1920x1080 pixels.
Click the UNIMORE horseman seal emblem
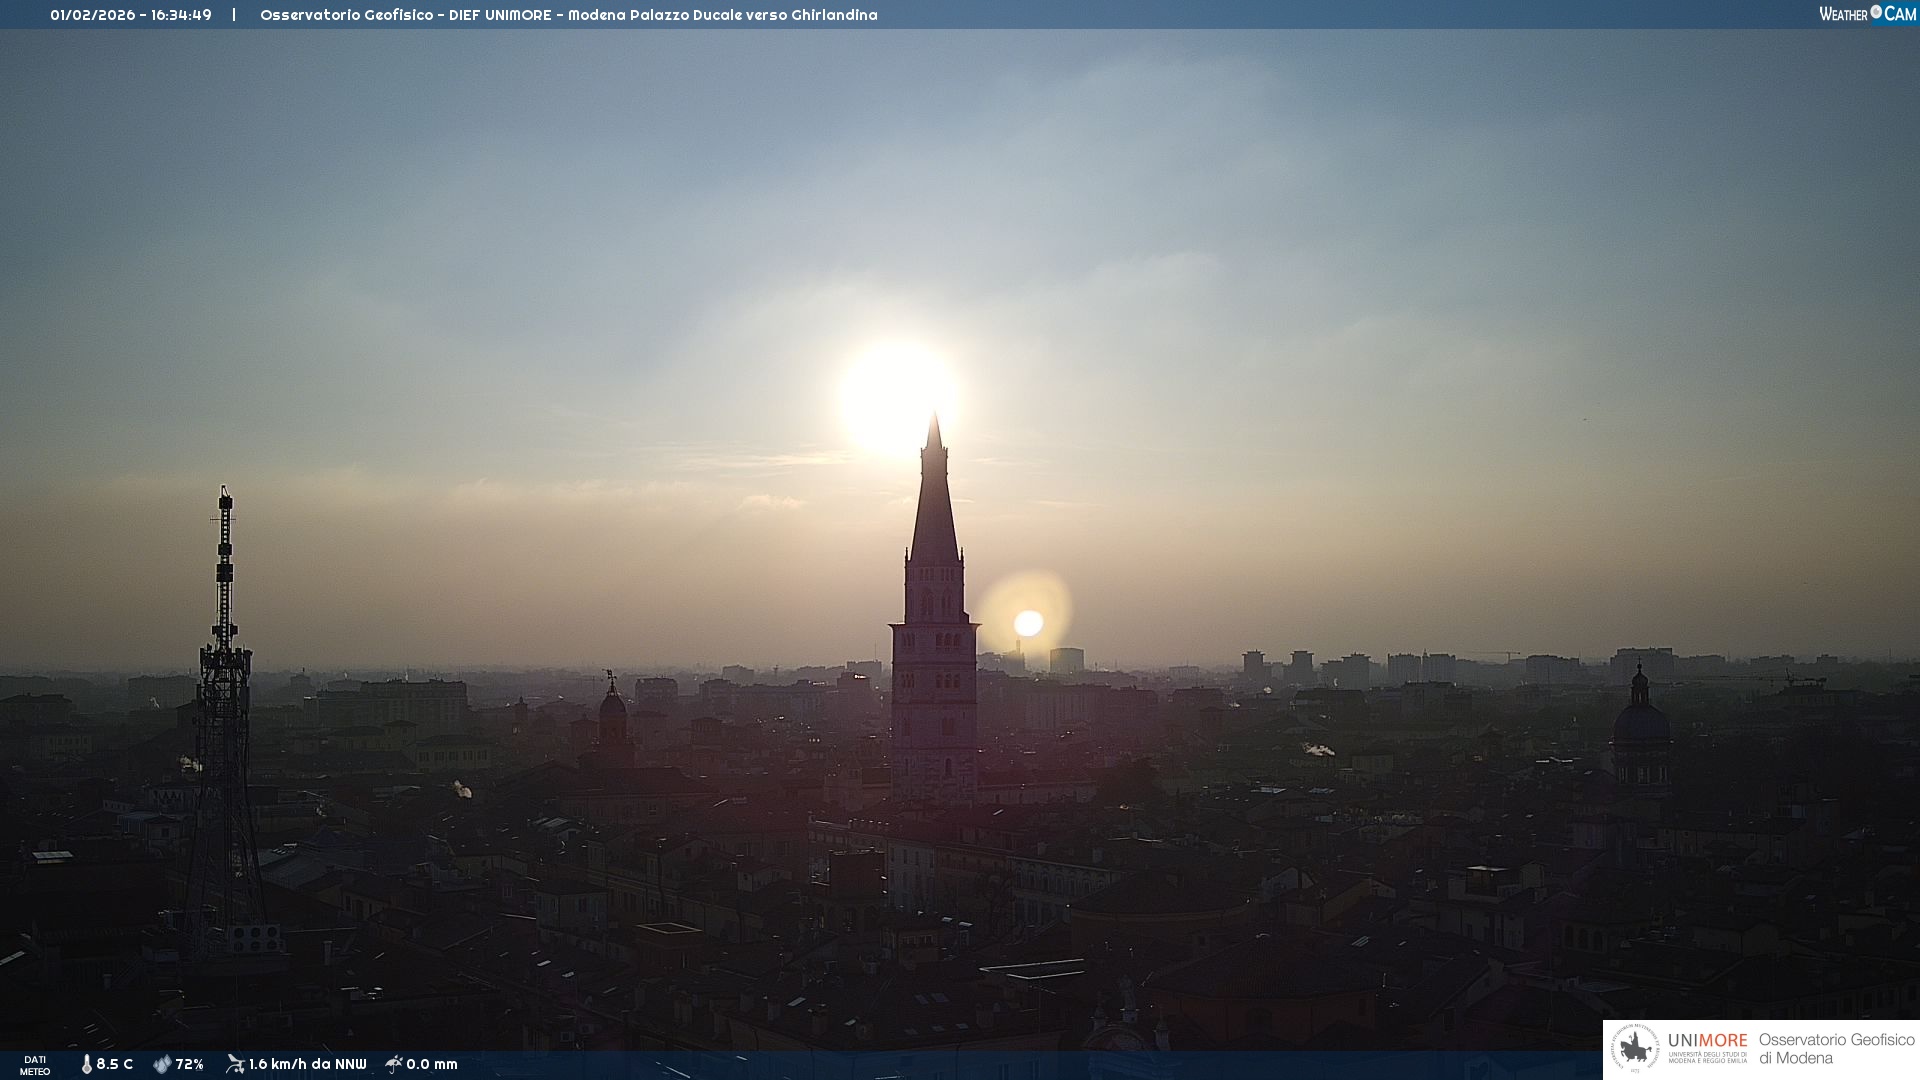coord(1635,1049)
